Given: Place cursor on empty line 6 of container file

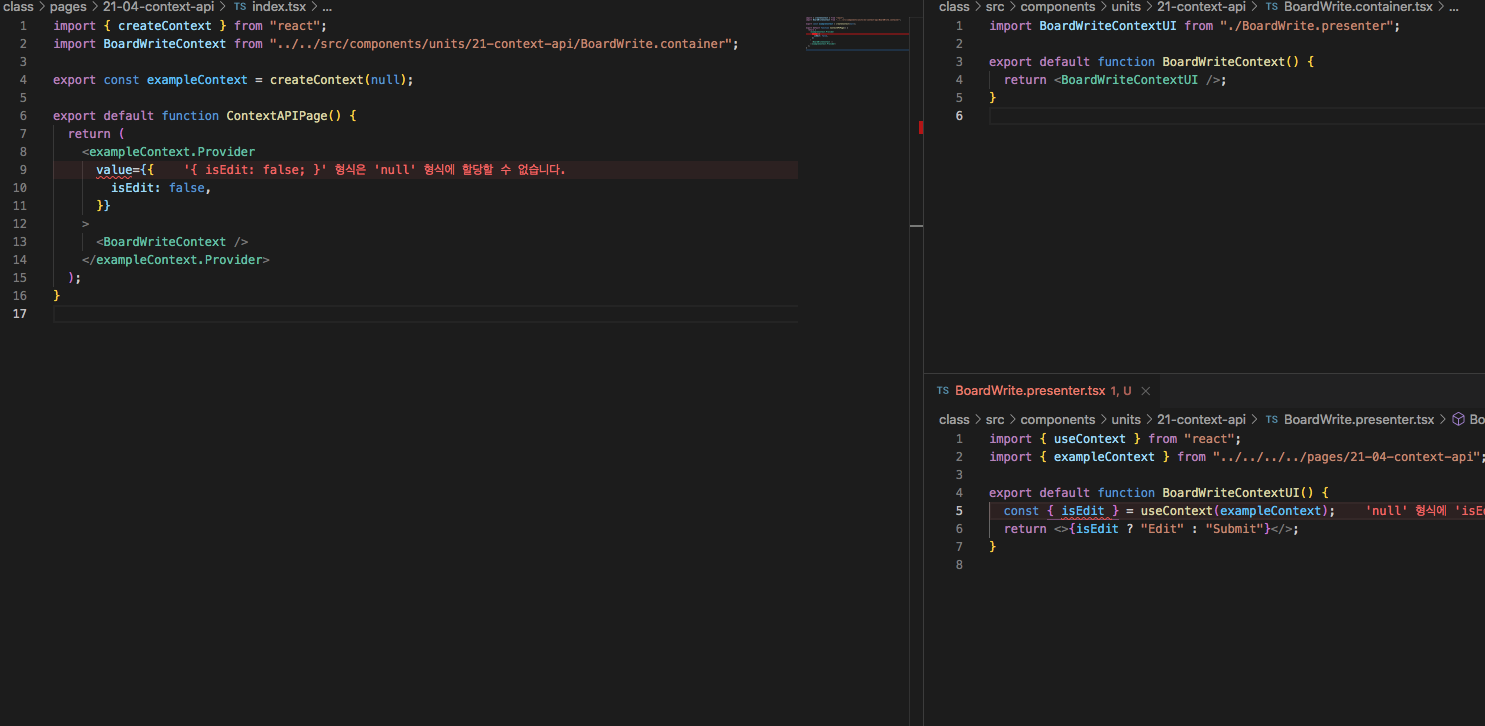Looking at the screenshot, I should (x=1237, y=116).
